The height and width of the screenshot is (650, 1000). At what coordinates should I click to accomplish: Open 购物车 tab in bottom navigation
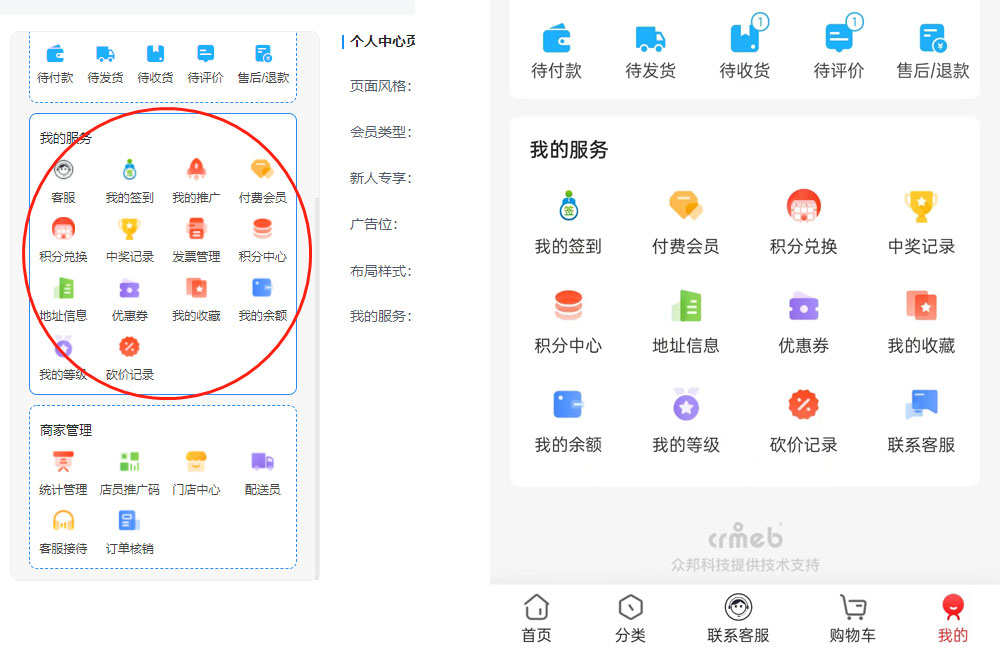click(853, 618)
